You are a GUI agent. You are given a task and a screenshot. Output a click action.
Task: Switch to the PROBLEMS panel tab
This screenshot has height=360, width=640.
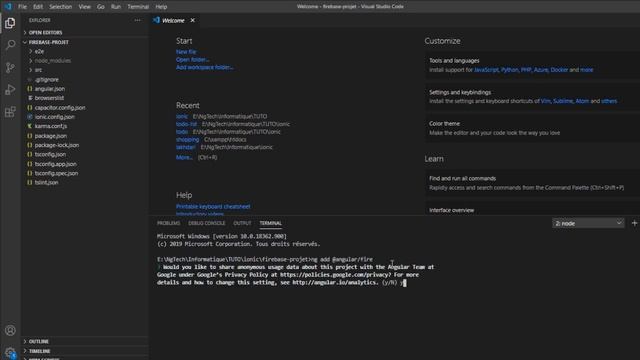[x=169, y=223]
